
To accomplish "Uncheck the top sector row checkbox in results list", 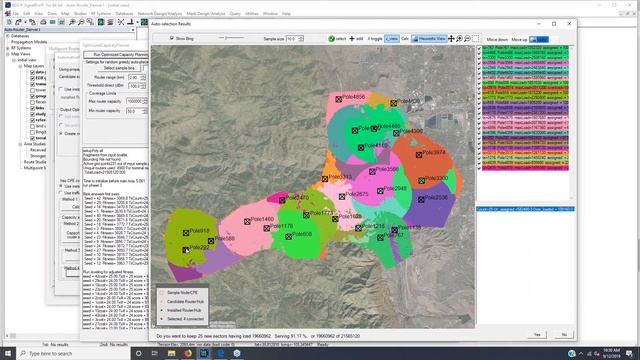I will (480, 48).
